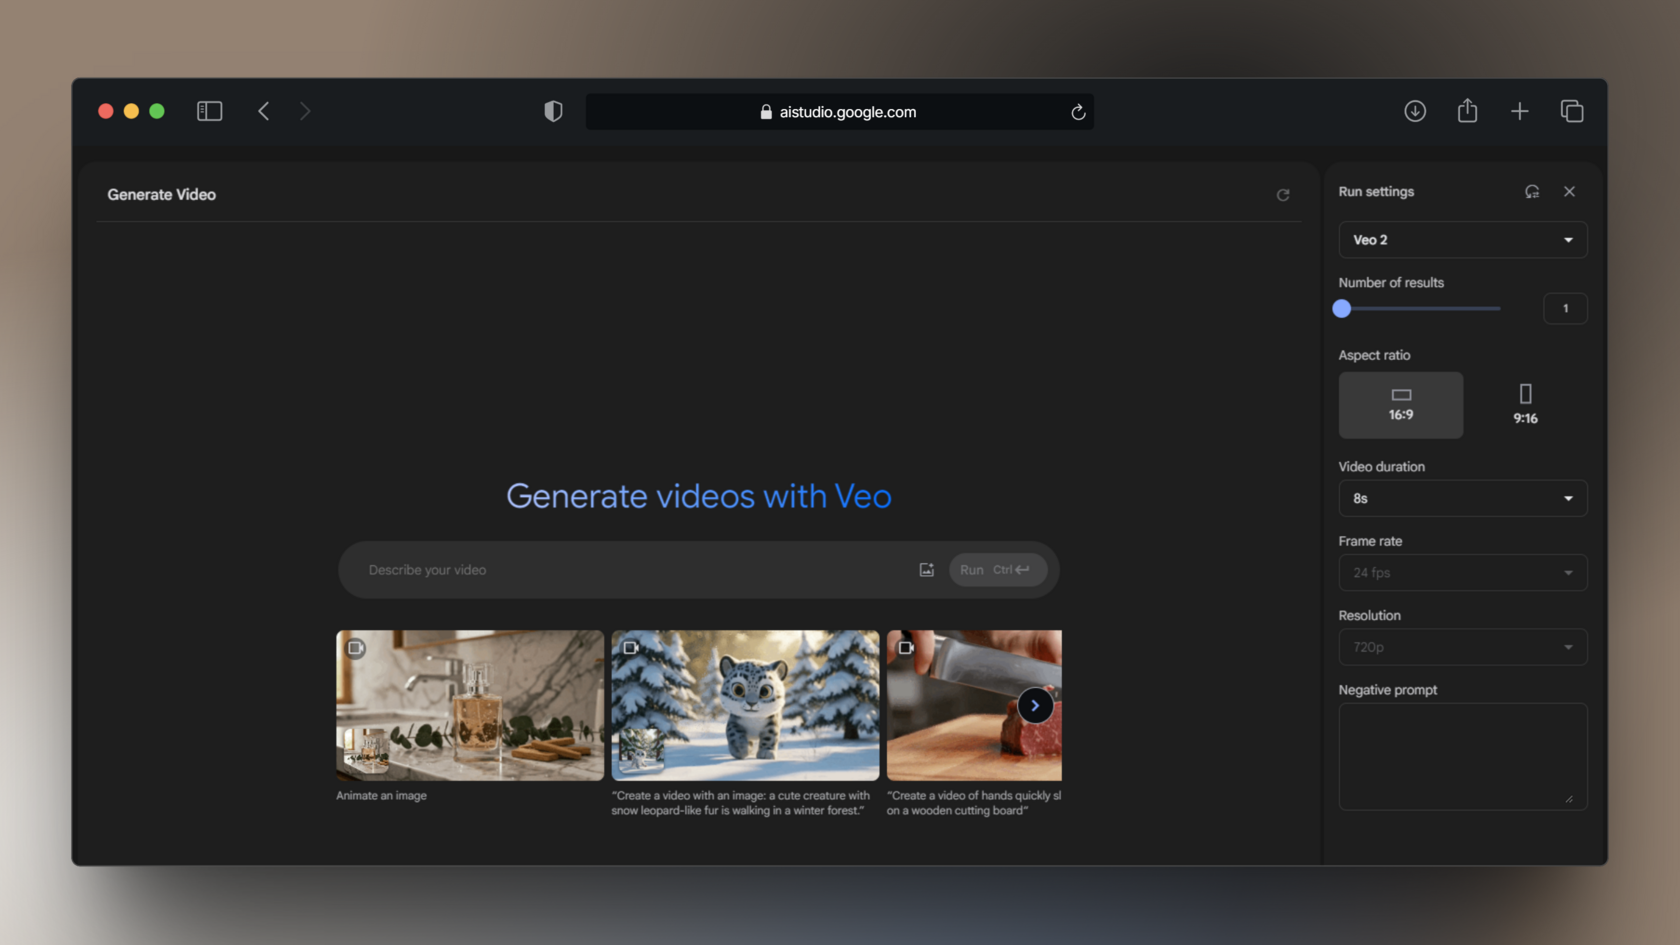1680x945 pixels.
Task: Show next examples with carousel arrow
Action: coord(1035,706)
